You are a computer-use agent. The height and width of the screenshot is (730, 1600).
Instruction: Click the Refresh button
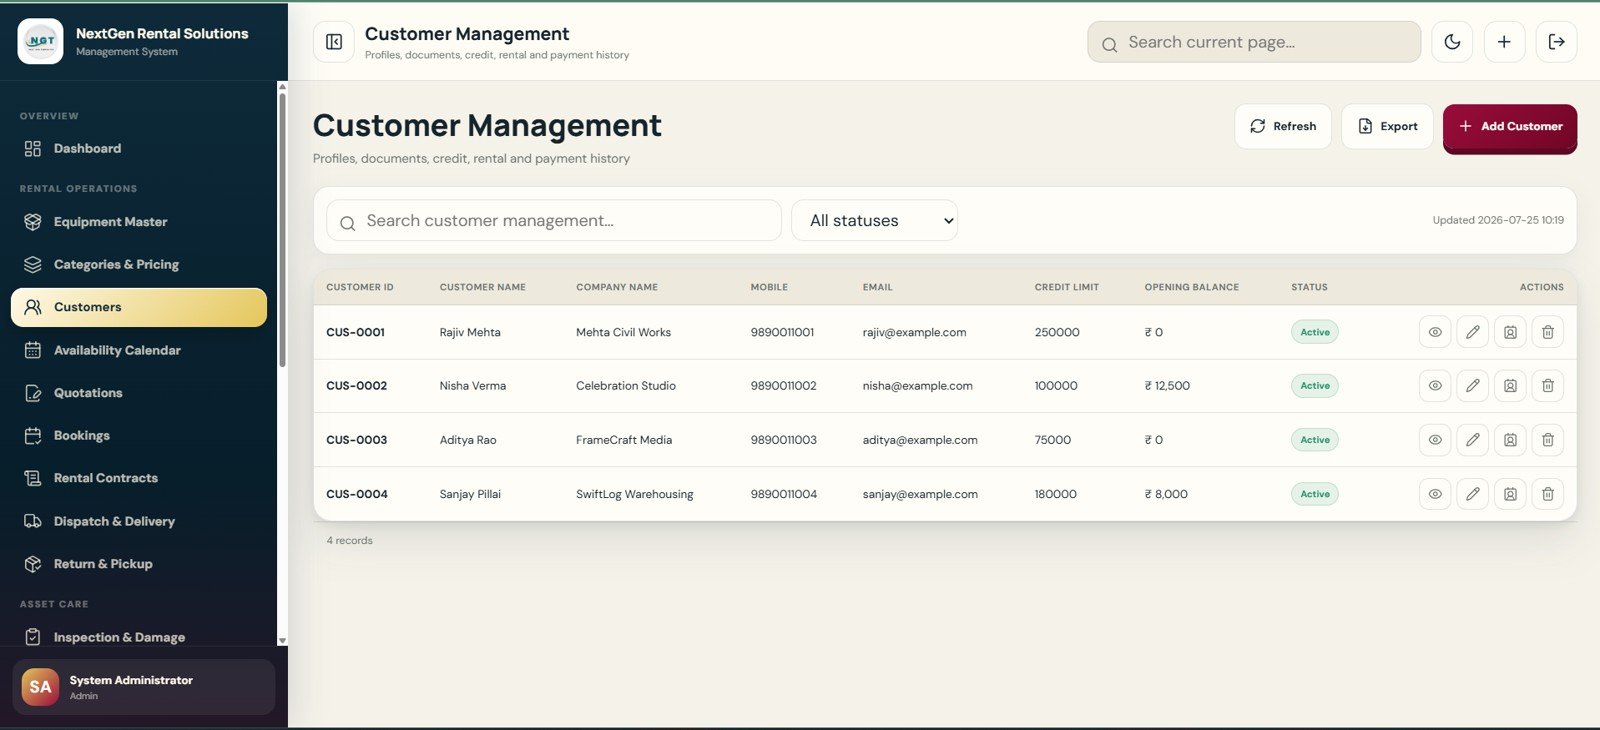click(1283, 126)
